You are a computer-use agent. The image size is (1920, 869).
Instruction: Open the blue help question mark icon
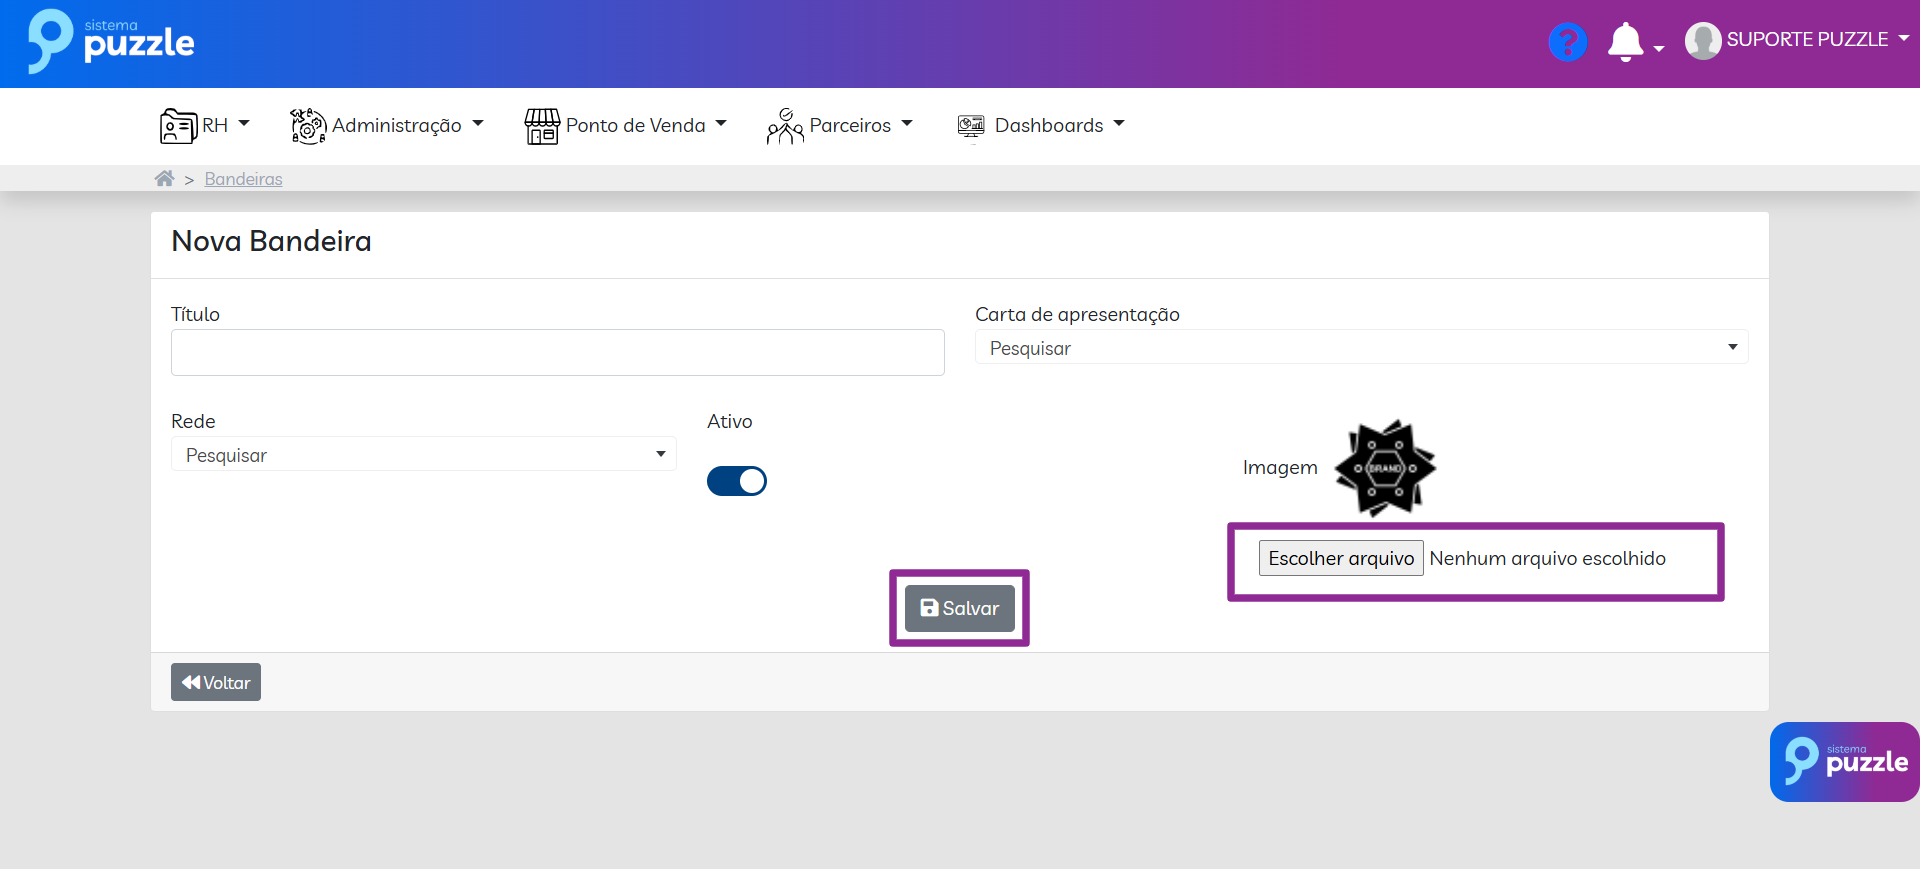(1567, 42)
